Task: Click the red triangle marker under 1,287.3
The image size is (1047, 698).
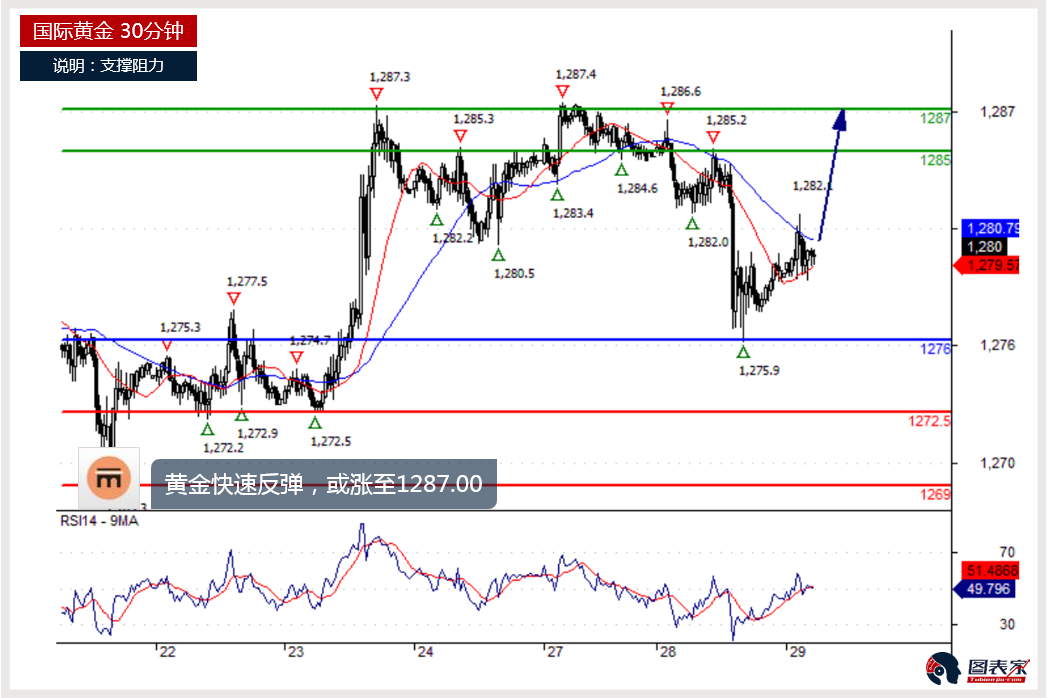Action: coord(377,94)
